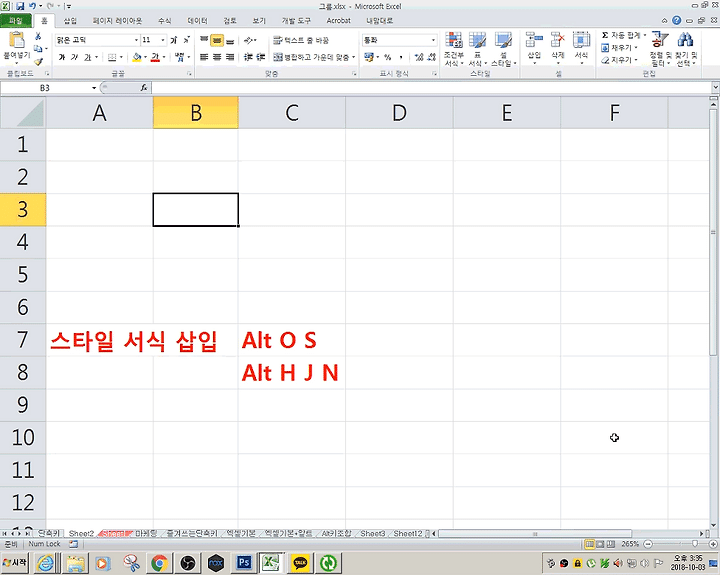
Task: Open the borders dropdown arrow
Action: (121, 57)
